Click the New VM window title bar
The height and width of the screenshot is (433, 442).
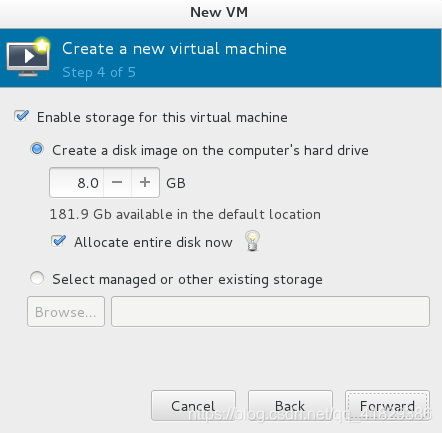point(219,13)
